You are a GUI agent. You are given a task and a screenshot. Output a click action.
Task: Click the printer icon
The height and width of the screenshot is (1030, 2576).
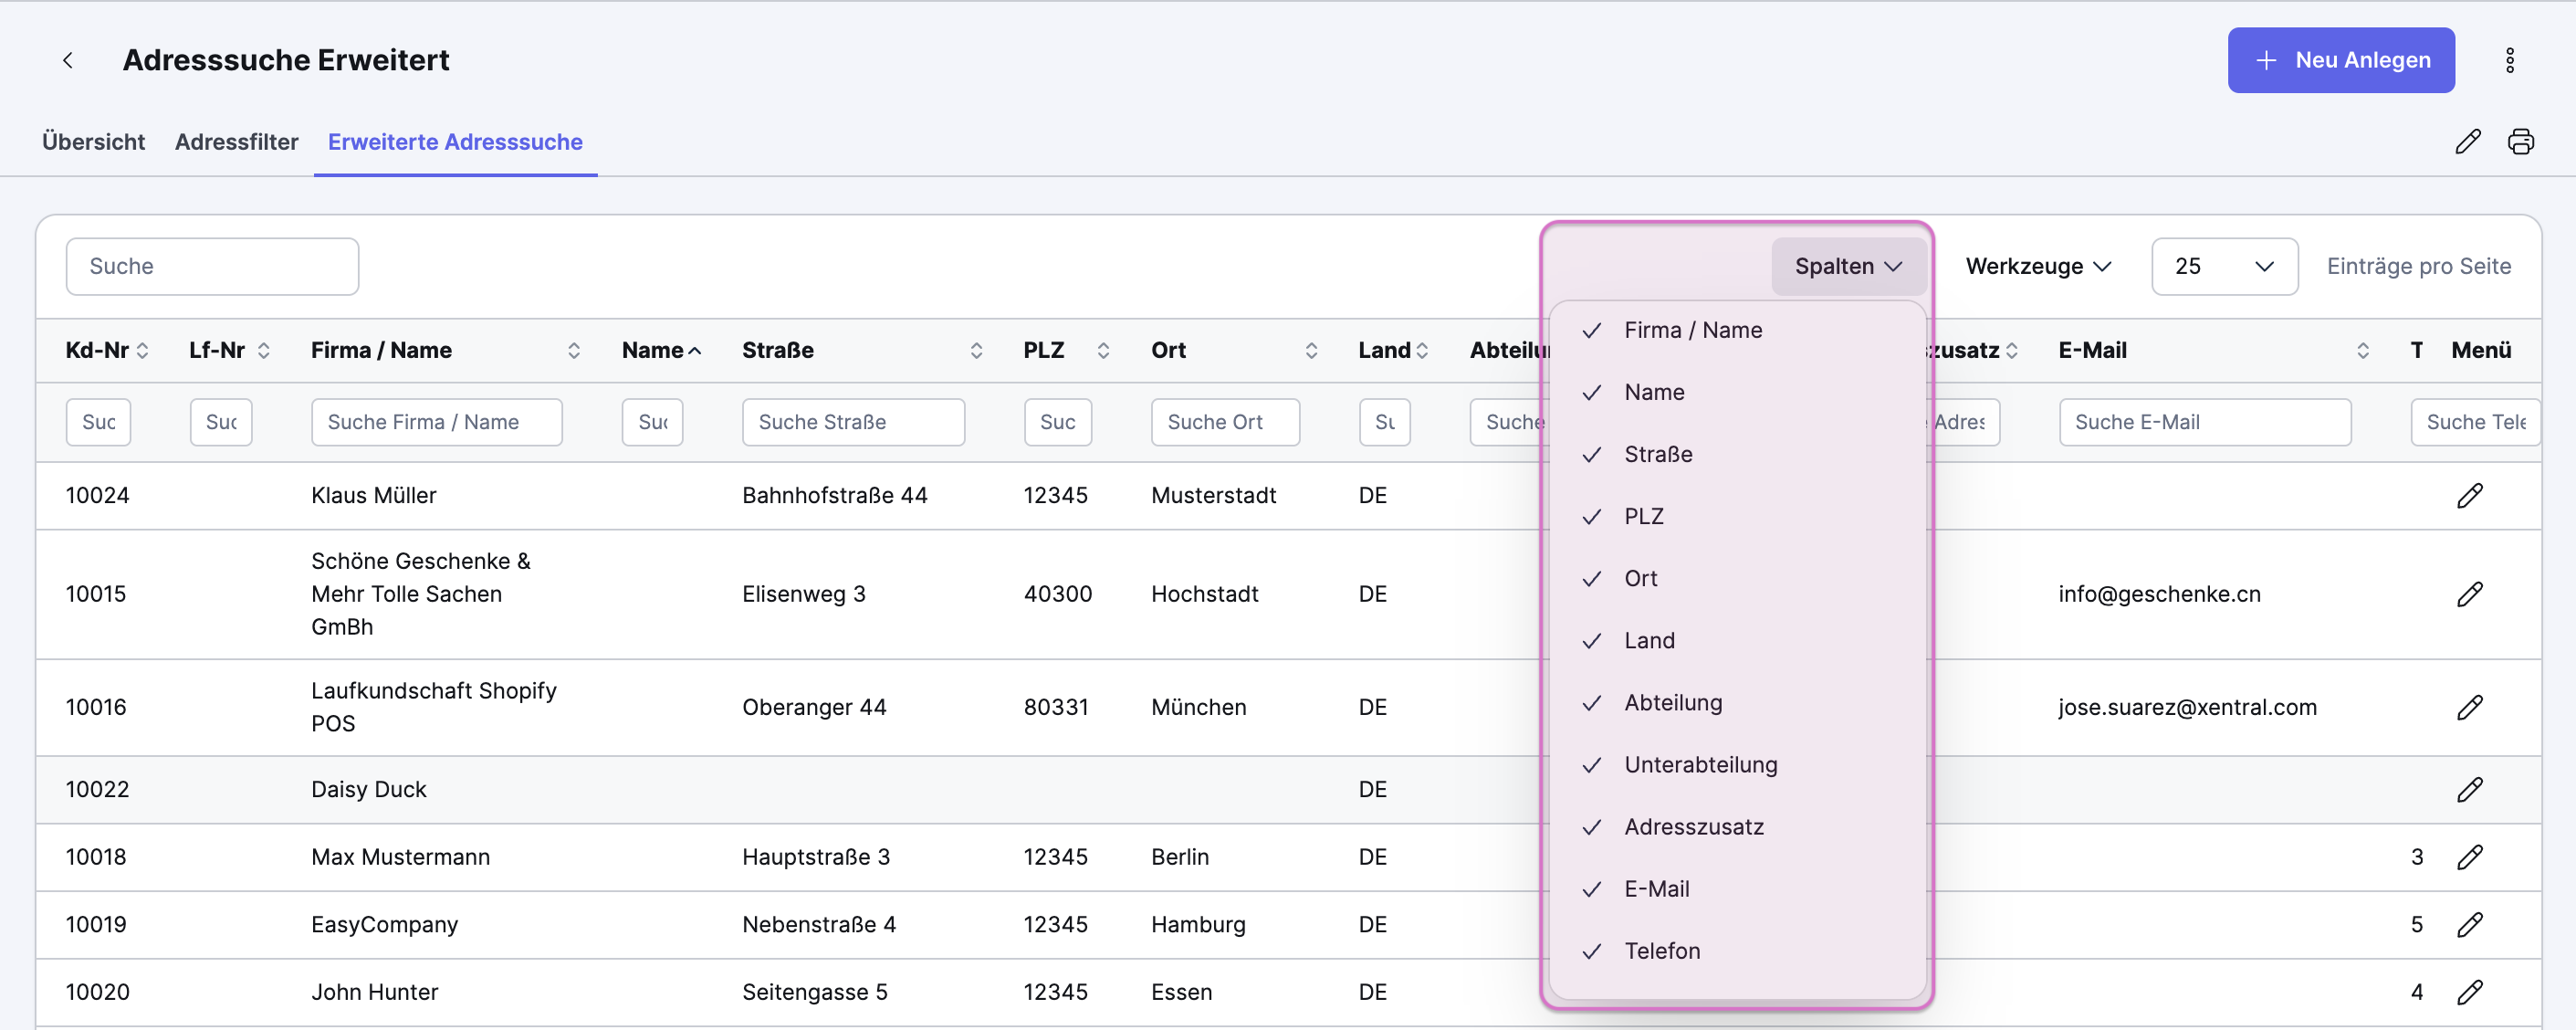point(2520,142)
